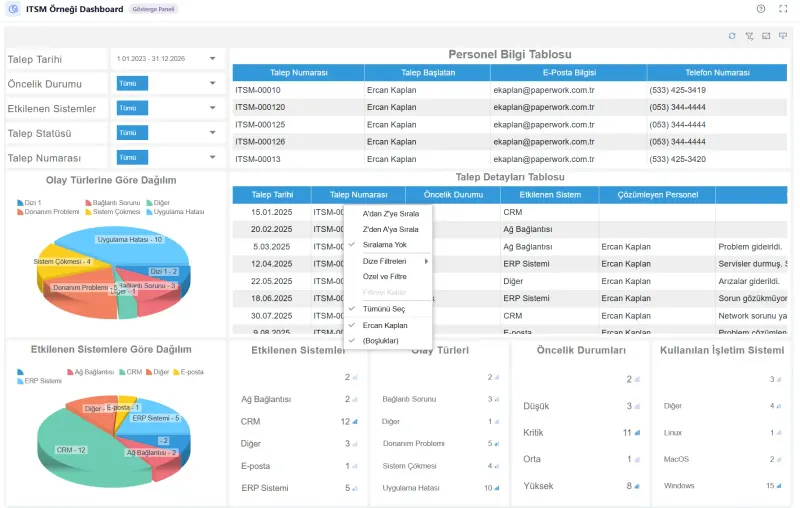Viewport: 800px width, 508px height.
Task: Click the refresh dashboard icon
Action: click(732, 36)
